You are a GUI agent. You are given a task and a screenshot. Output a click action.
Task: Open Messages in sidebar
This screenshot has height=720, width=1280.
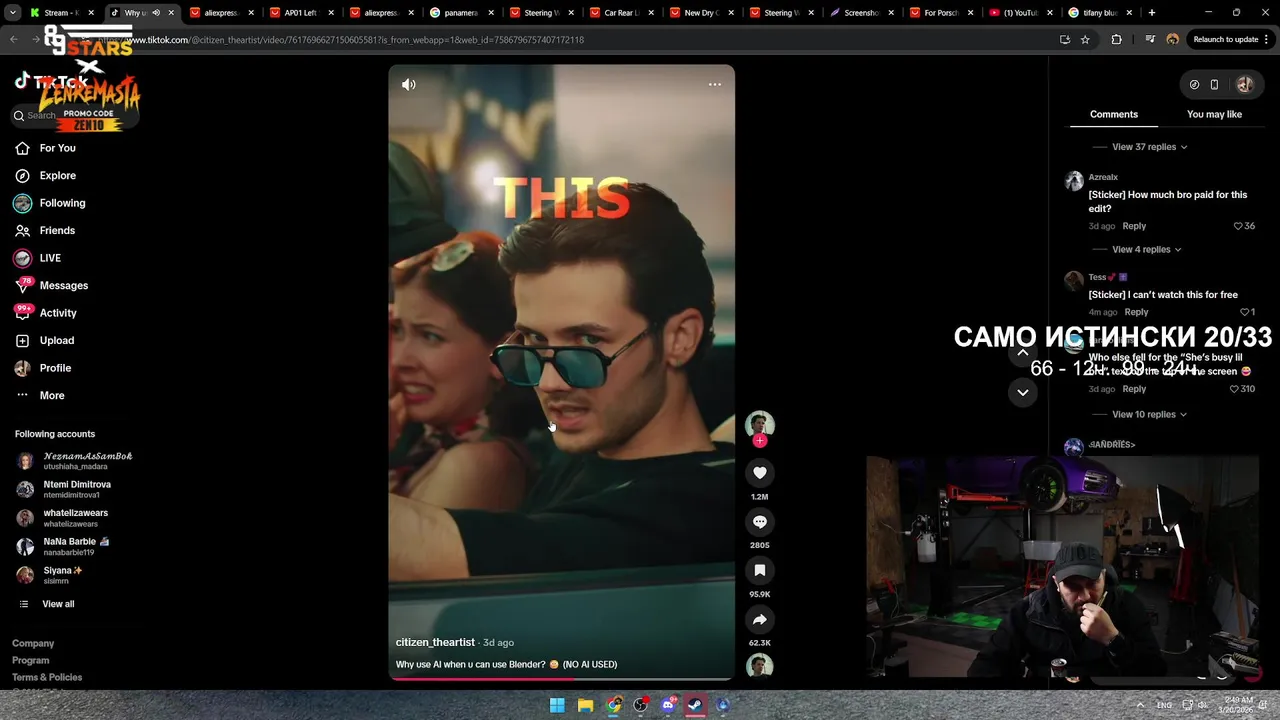[x=63, y=286]
